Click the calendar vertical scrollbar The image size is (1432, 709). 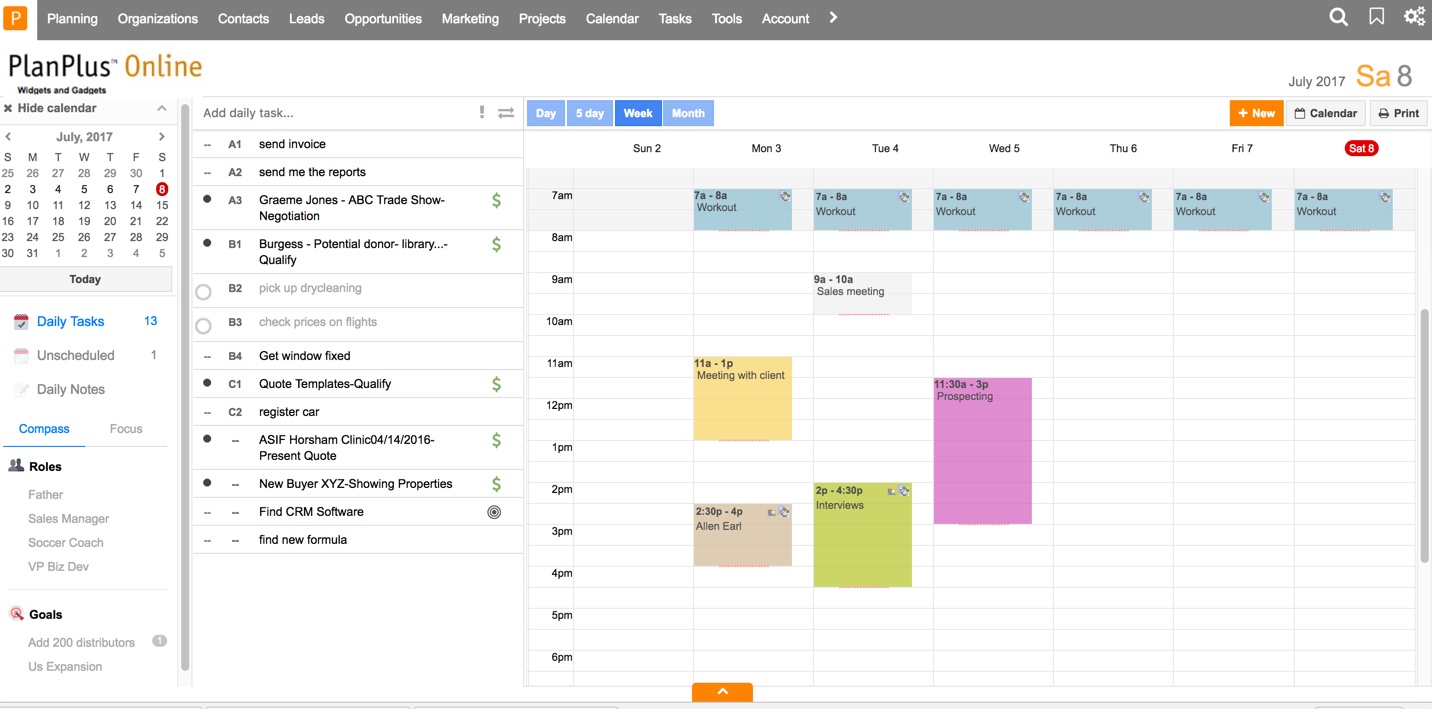[1424, 435]
